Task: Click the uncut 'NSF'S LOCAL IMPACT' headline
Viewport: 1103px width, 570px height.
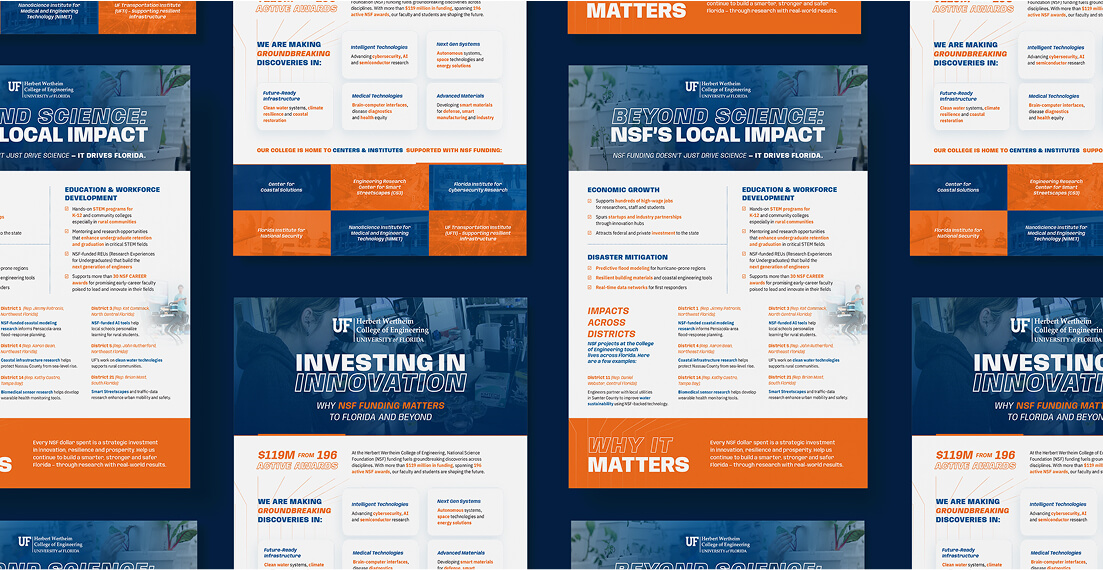Action: tap(718, 134)
